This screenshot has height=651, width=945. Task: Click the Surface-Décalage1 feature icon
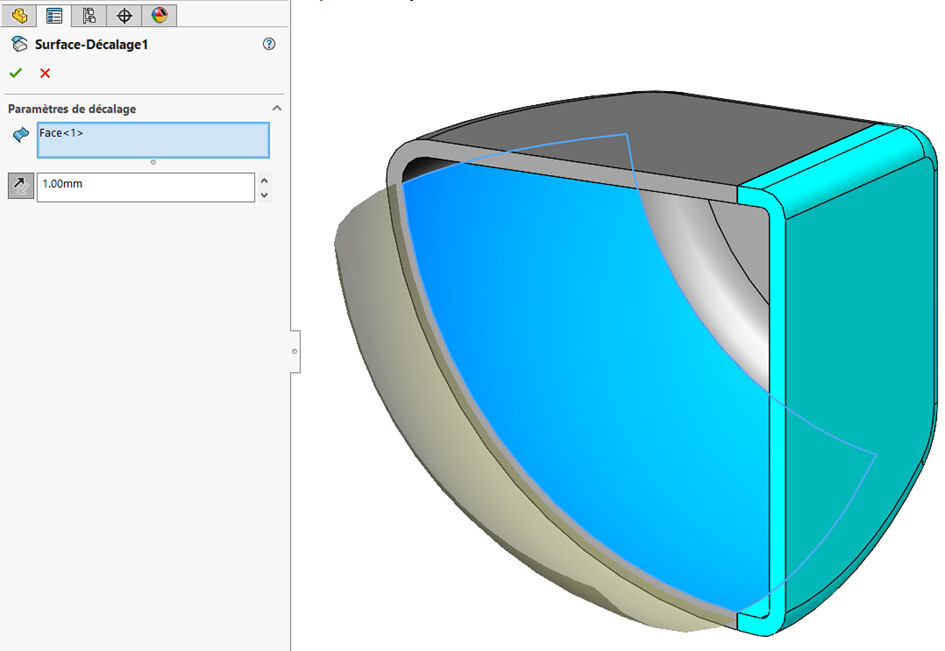pos(19,44)
